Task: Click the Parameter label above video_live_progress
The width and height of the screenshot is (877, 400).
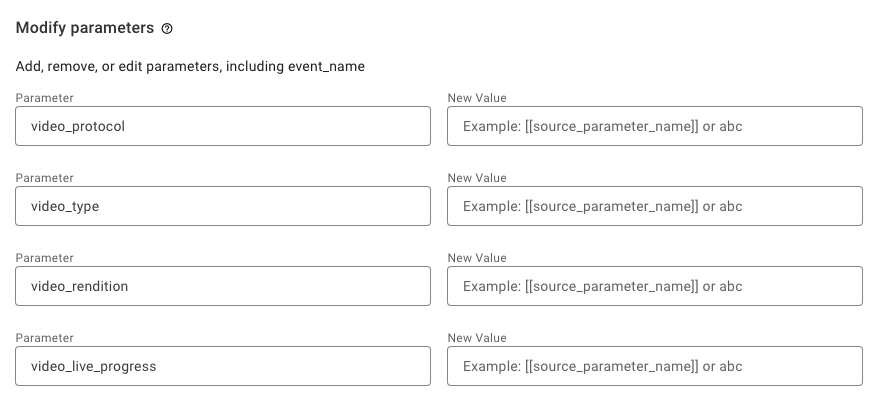Action: point(45,338)
